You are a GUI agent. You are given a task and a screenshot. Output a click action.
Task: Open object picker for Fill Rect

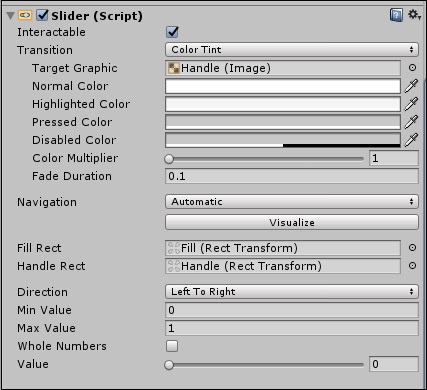point(412,248)
